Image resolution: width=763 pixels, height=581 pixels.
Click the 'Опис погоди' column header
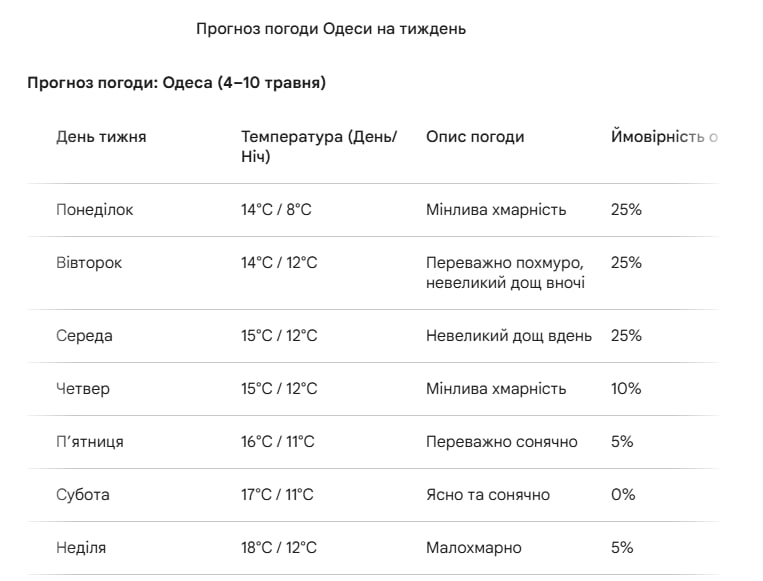click(x=475, y=137)
